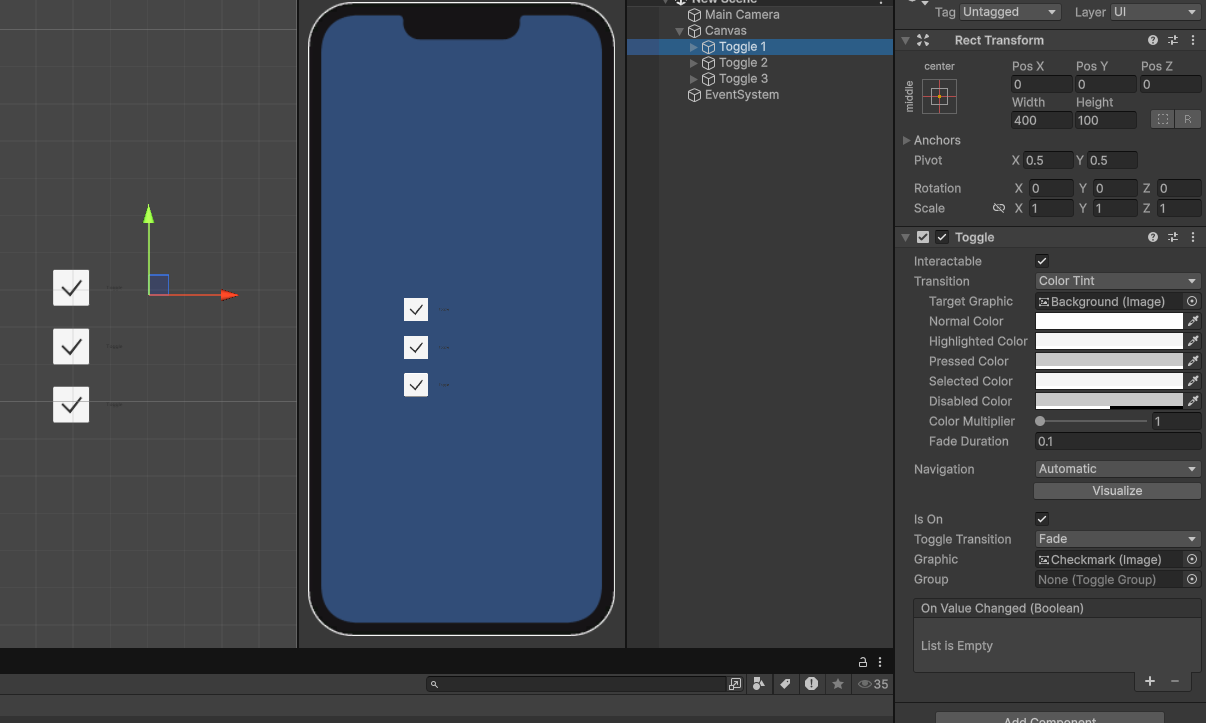The height and width of the screenshot is (723, 1206).
Task: Pick Disabled Color with eyedropper
Action: pos(1193,401)
